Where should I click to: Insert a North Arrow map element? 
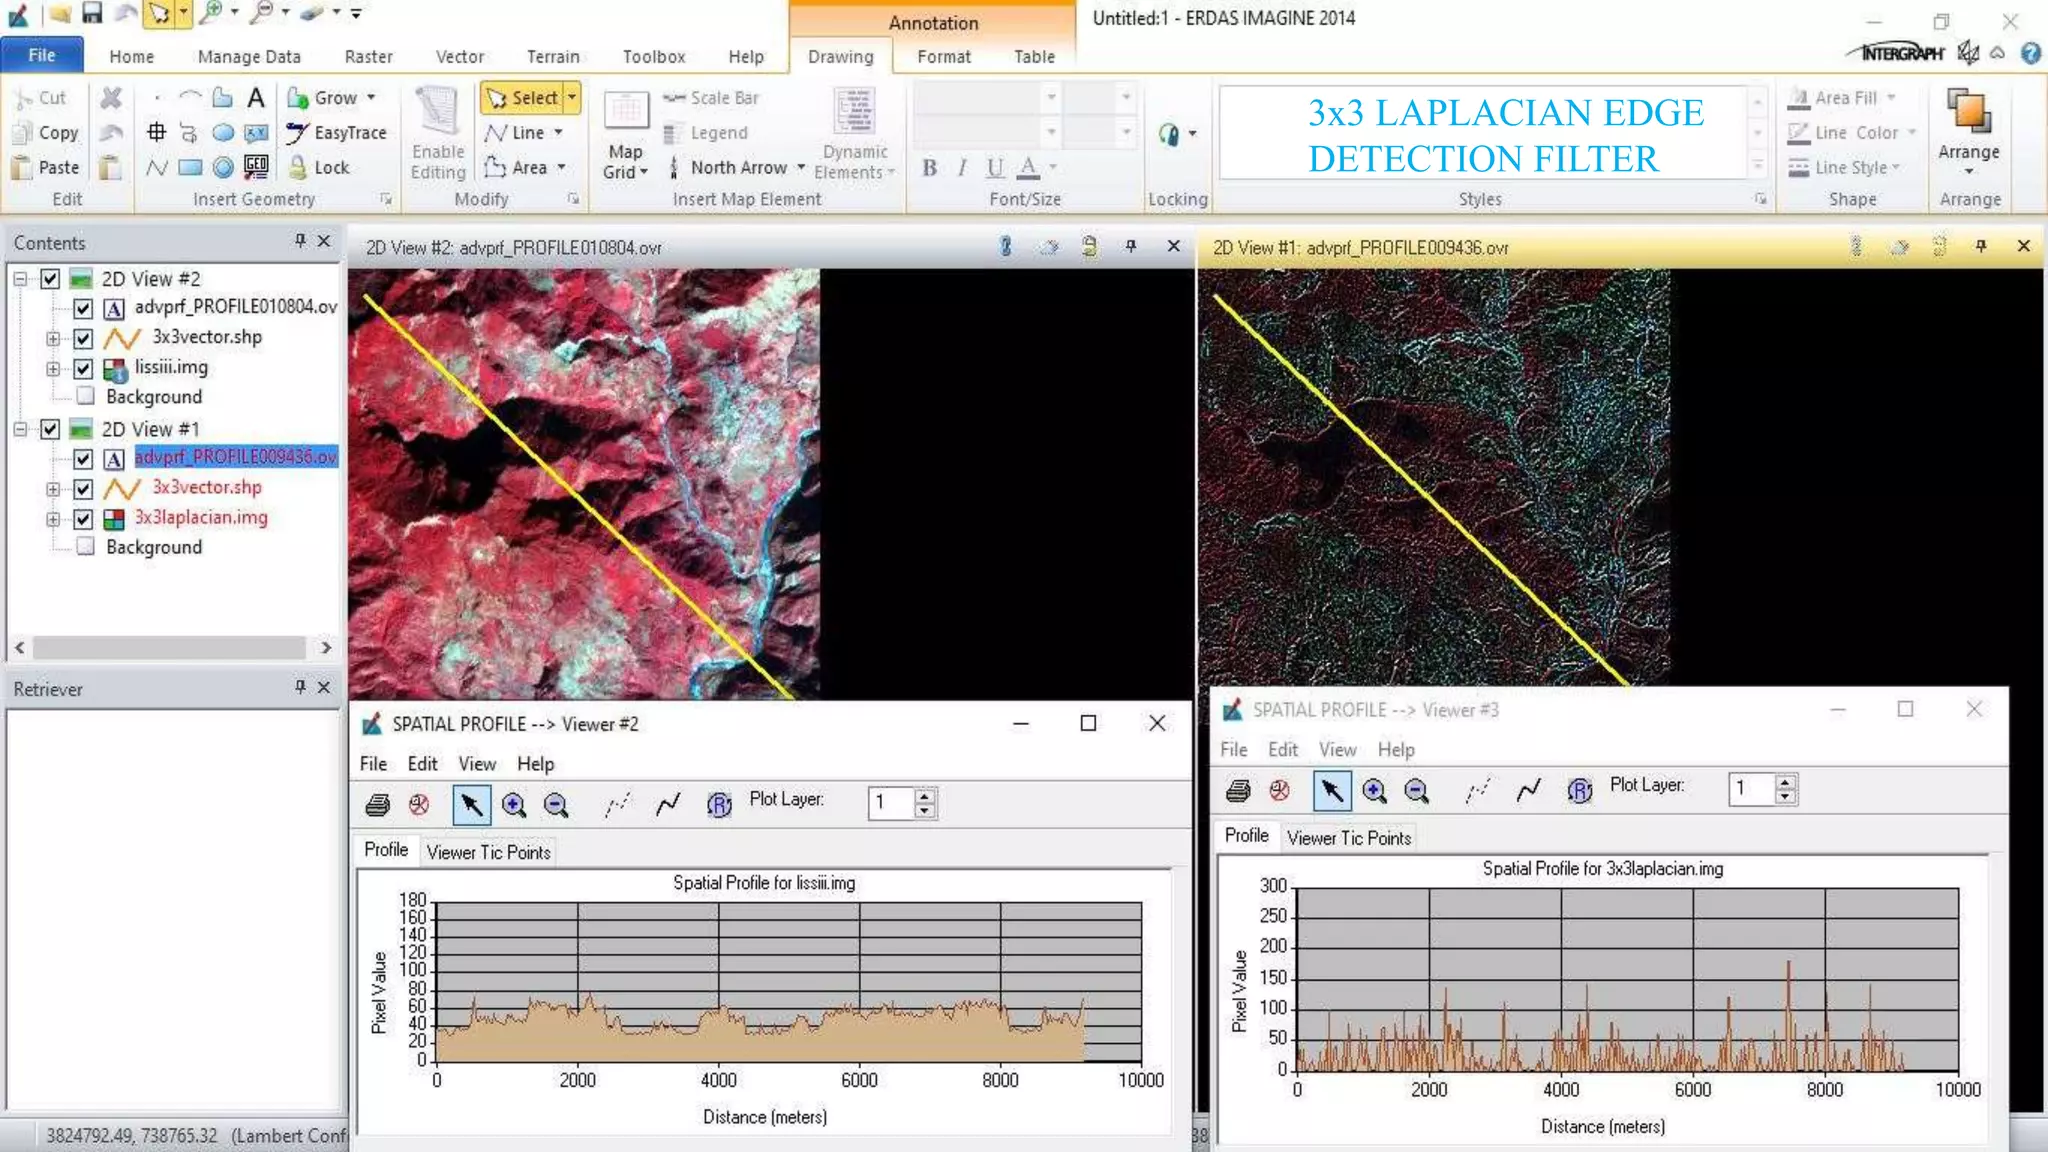coord(738,168)
